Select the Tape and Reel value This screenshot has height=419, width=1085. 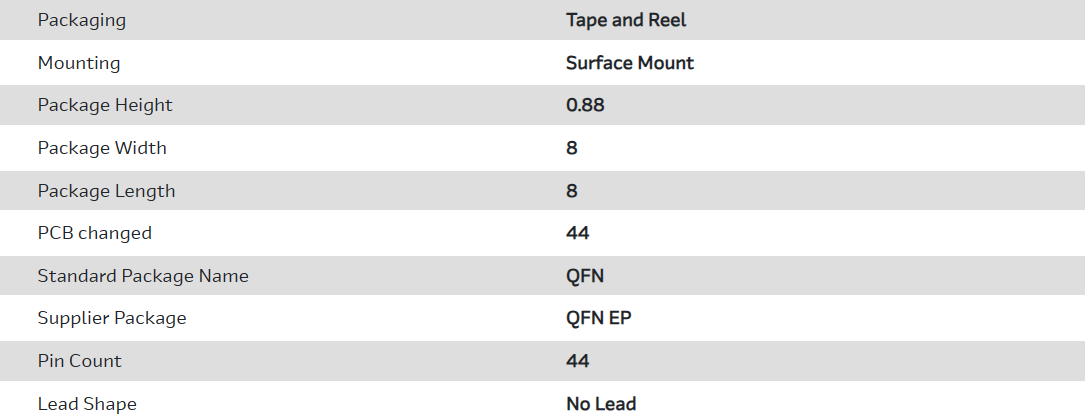pyautogui.click(x=626, y=20)
